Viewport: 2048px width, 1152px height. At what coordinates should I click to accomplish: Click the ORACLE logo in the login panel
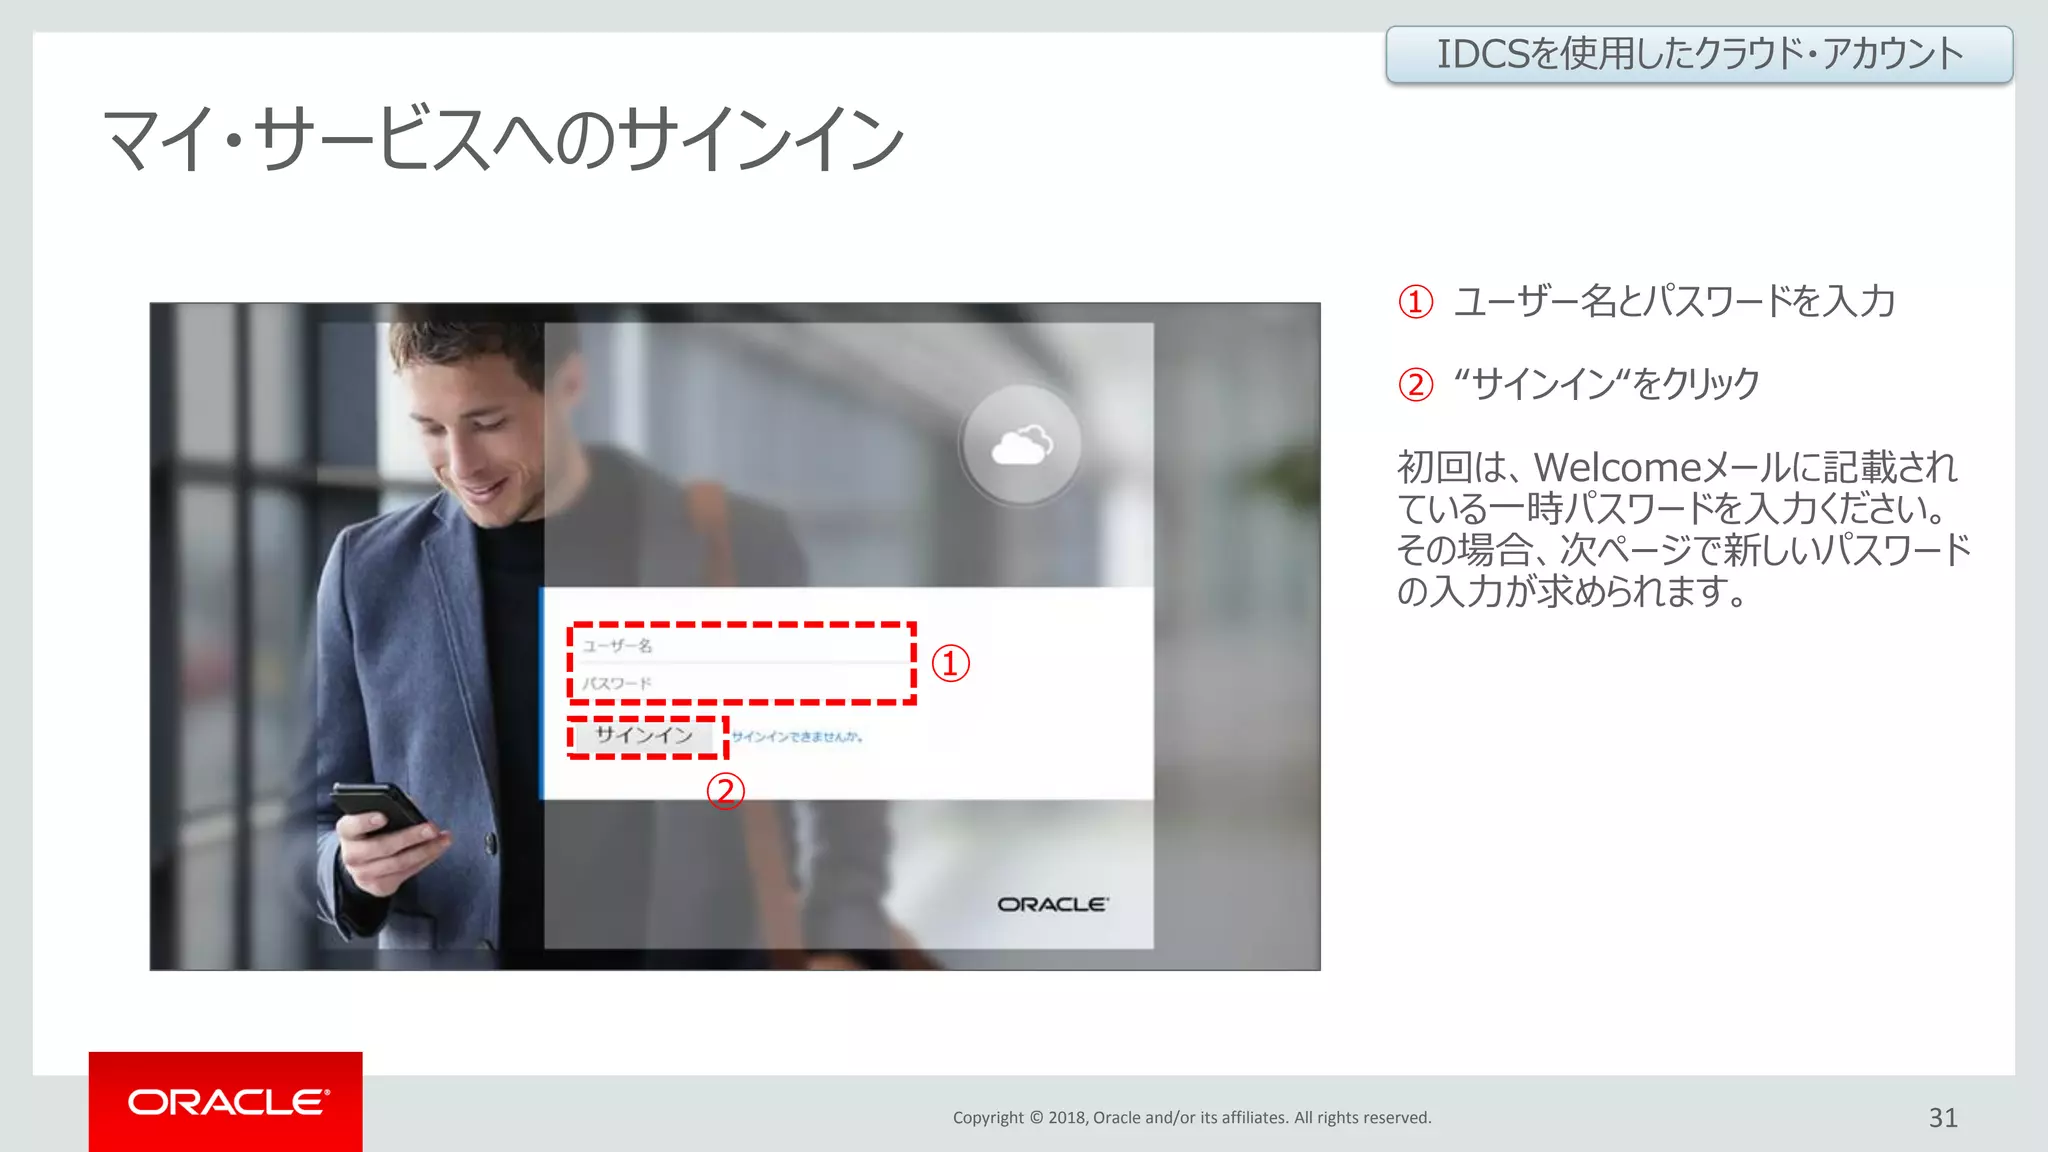[1053, 904]
